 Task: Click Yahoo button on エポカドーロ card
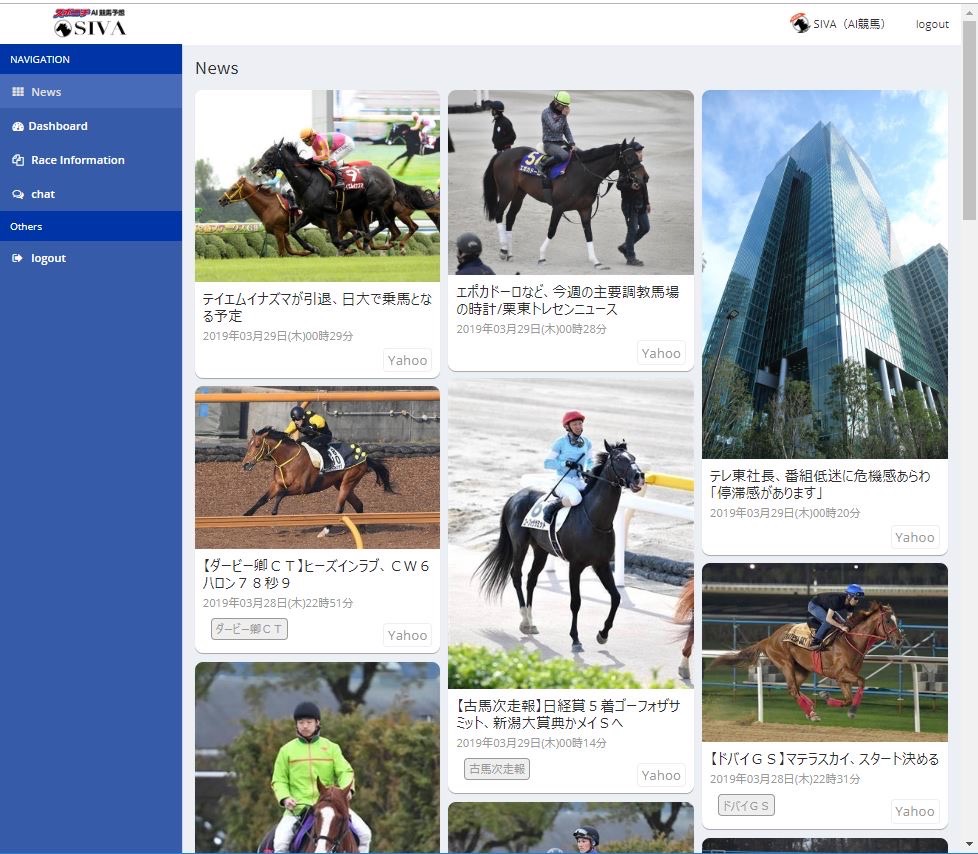[661, 353]
